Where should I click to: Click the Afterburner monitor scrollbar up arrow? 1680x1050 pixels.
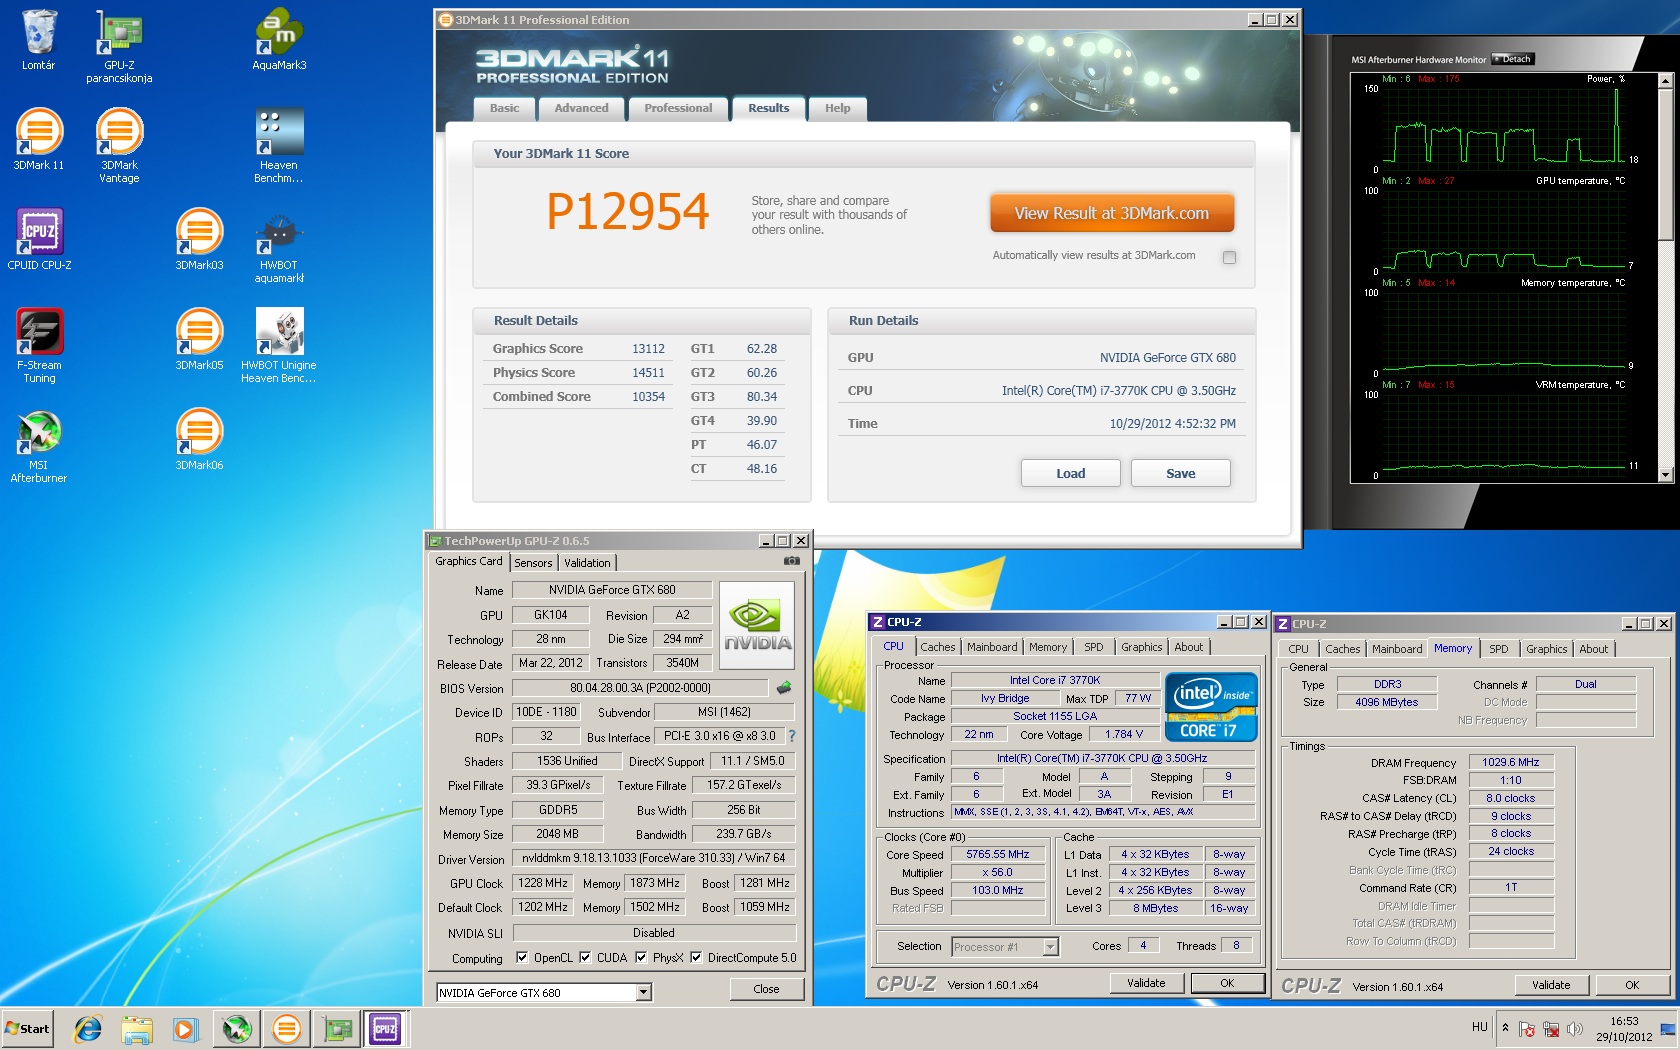pyautogui.click(x=1665, y=80)
